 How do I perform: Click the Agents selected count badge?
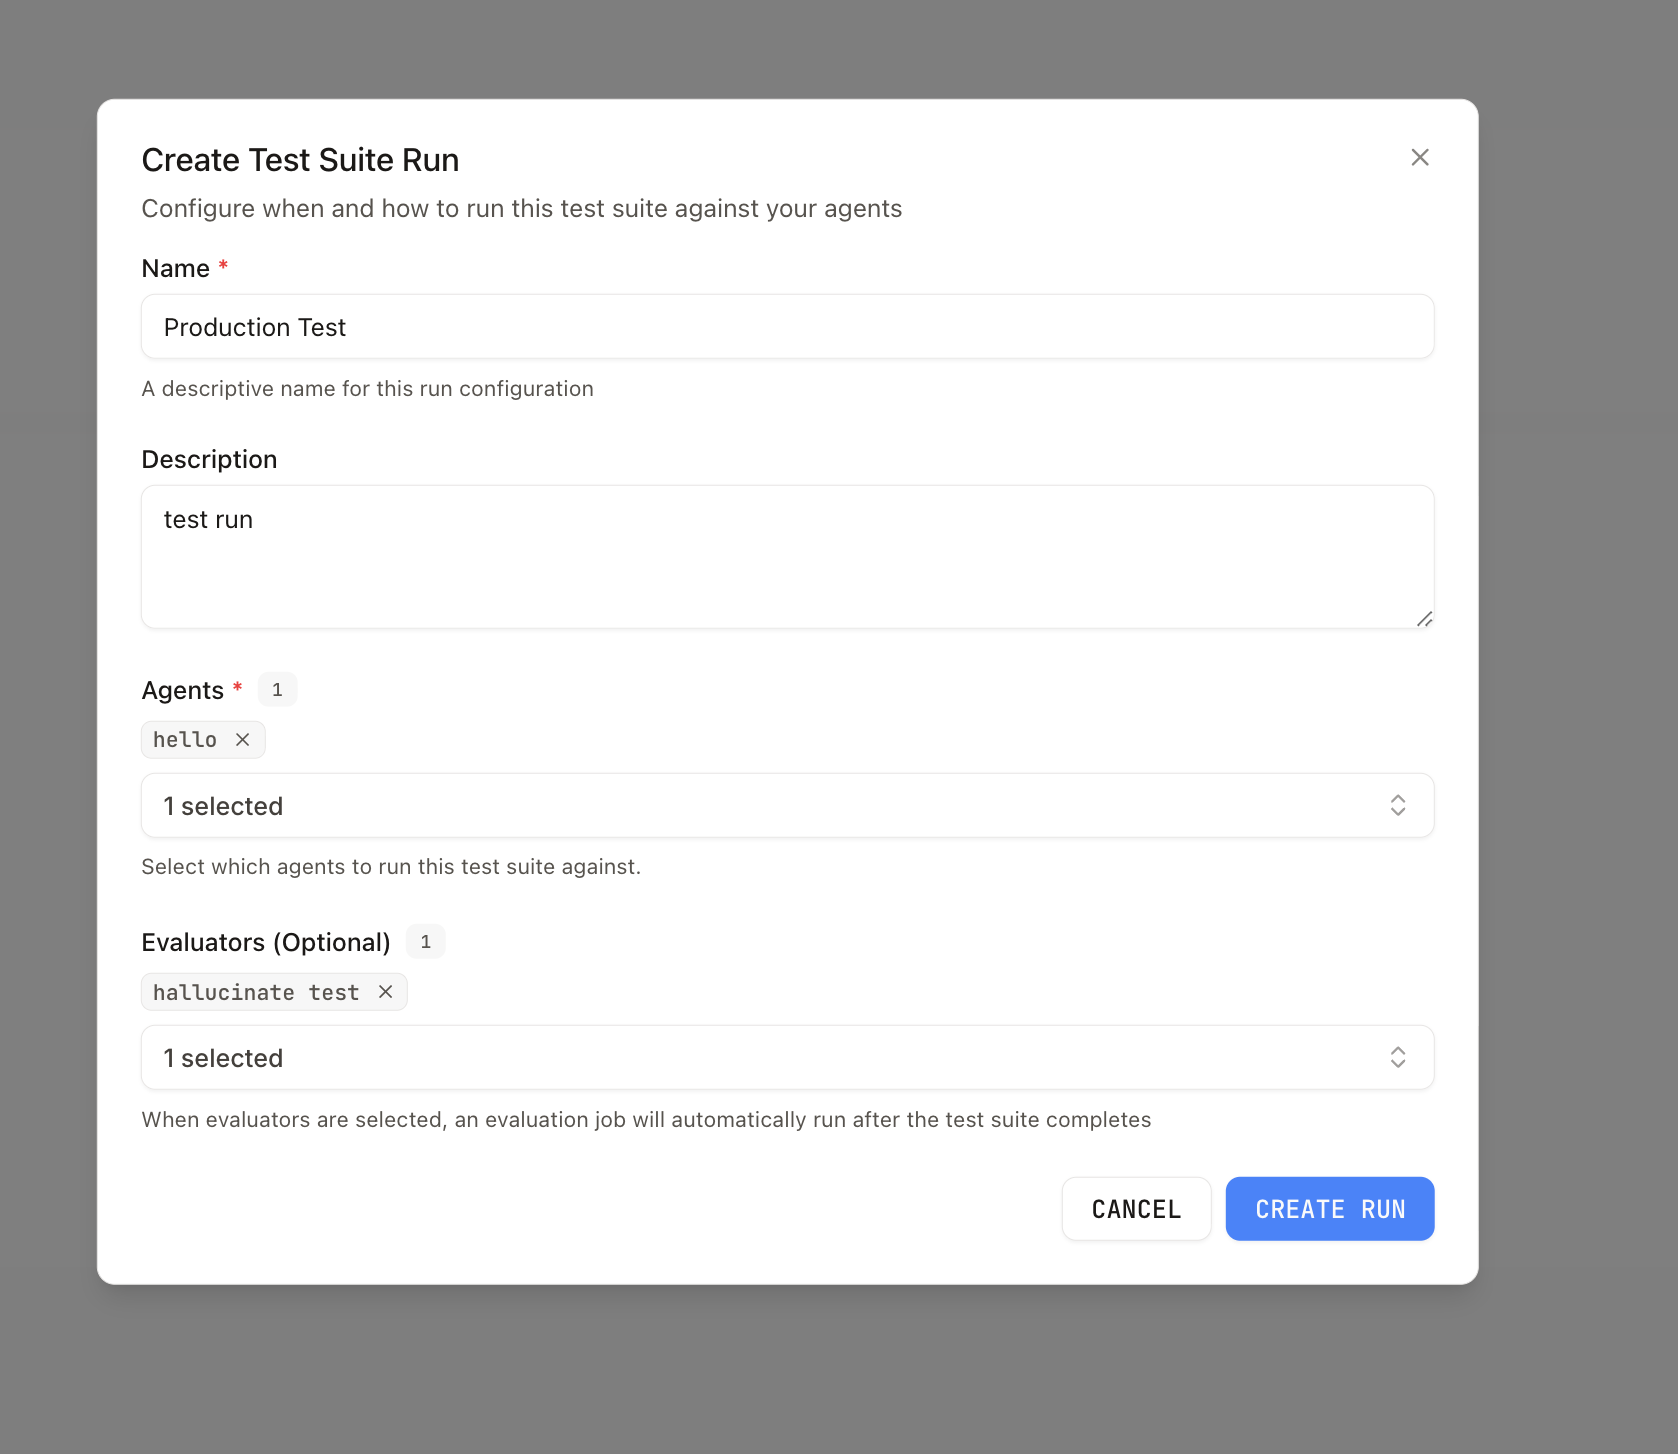coord(277,690)
